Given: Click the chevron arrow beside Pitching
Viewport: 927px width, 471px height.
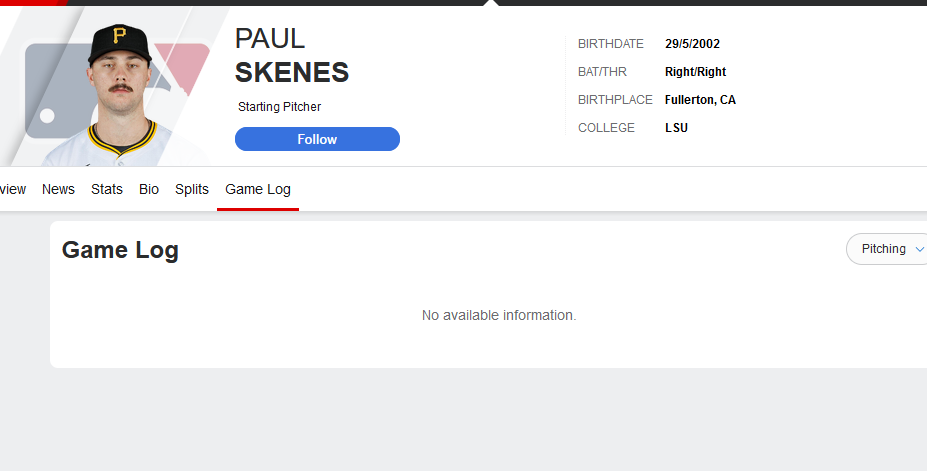Looking at the screenshot, I should pos(919,249).
